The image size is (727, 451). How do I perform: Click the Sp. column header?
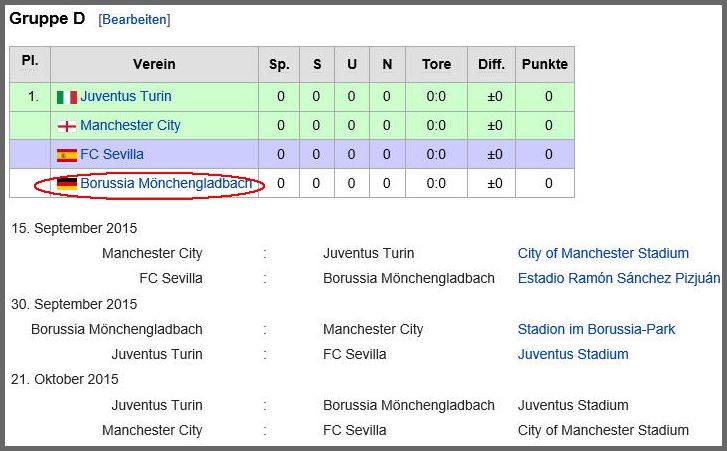[279, 64]
